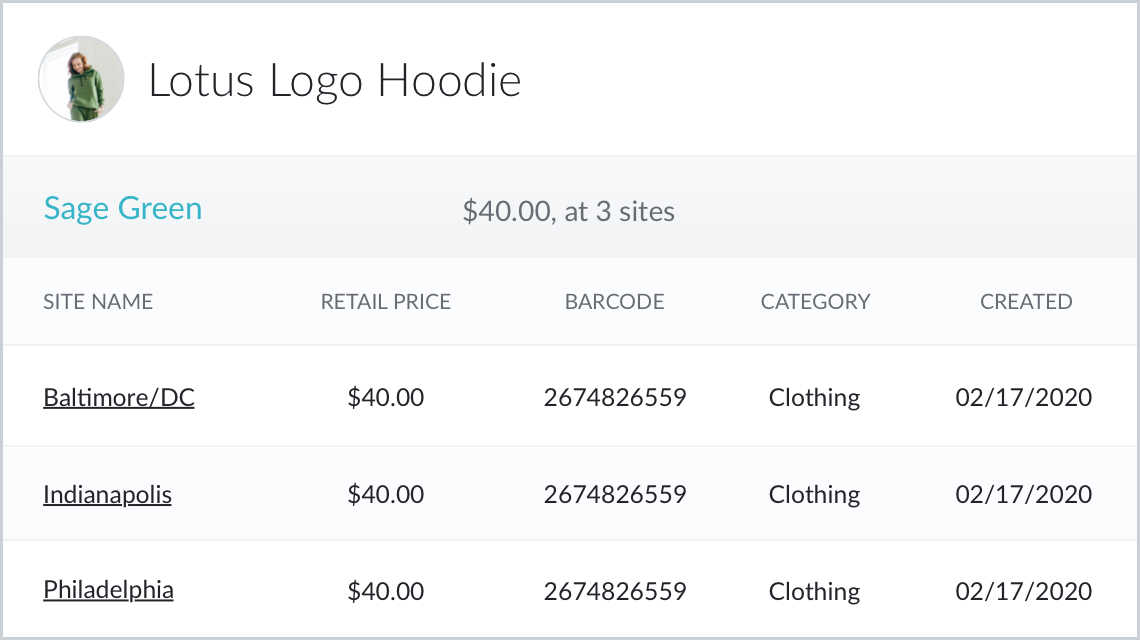This screenshot has width=1140, height=640.
Task: Expand the Sage Green variant header
Action: tap(123, 209)
